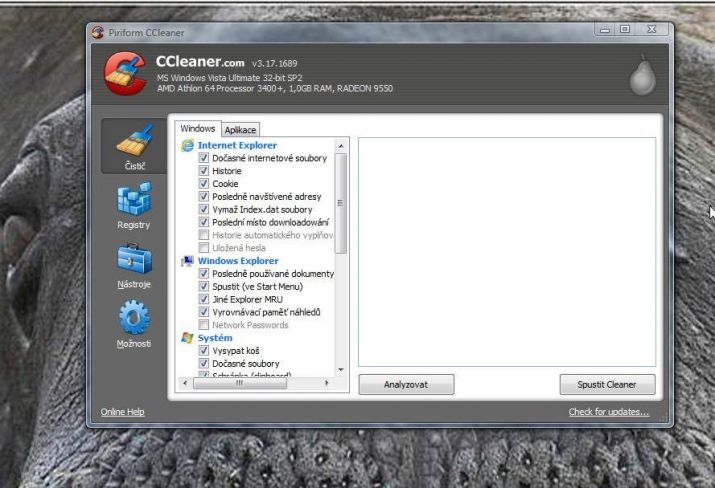This screenshot has height=488, width=715.
Task: Open the Nástroje tools section
Action: tap(134, 266)
